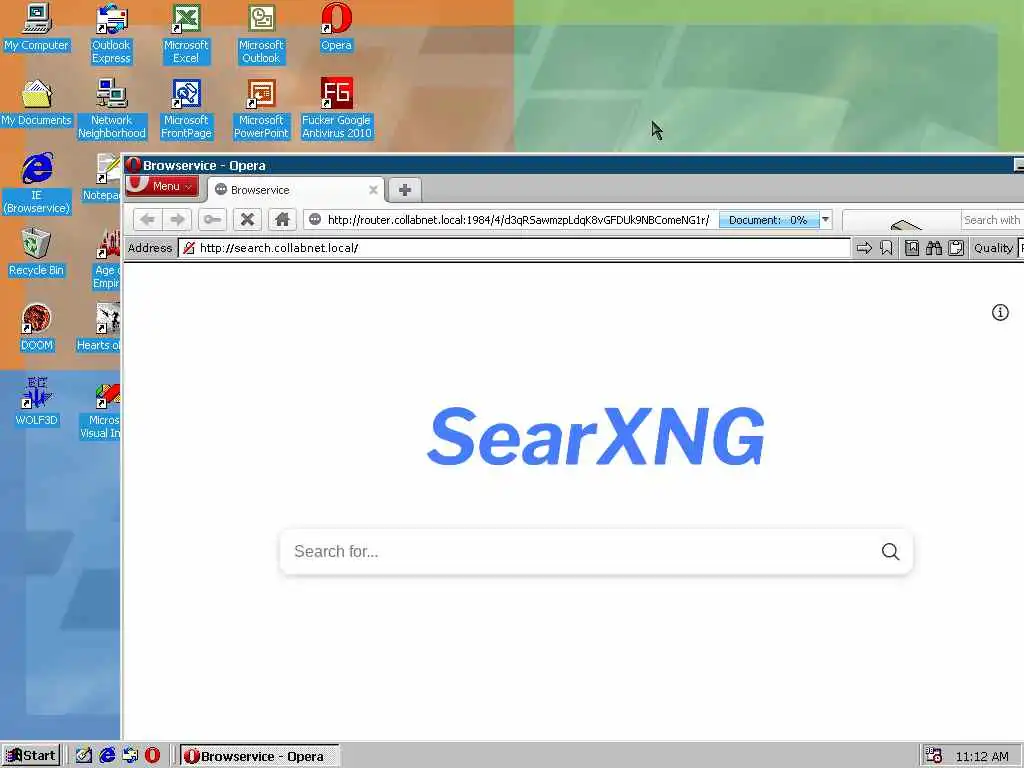The height and width of the screenshot is (768, 1024).
Task: Click the Quality label in Browservice bar
Action: (993, 248)
